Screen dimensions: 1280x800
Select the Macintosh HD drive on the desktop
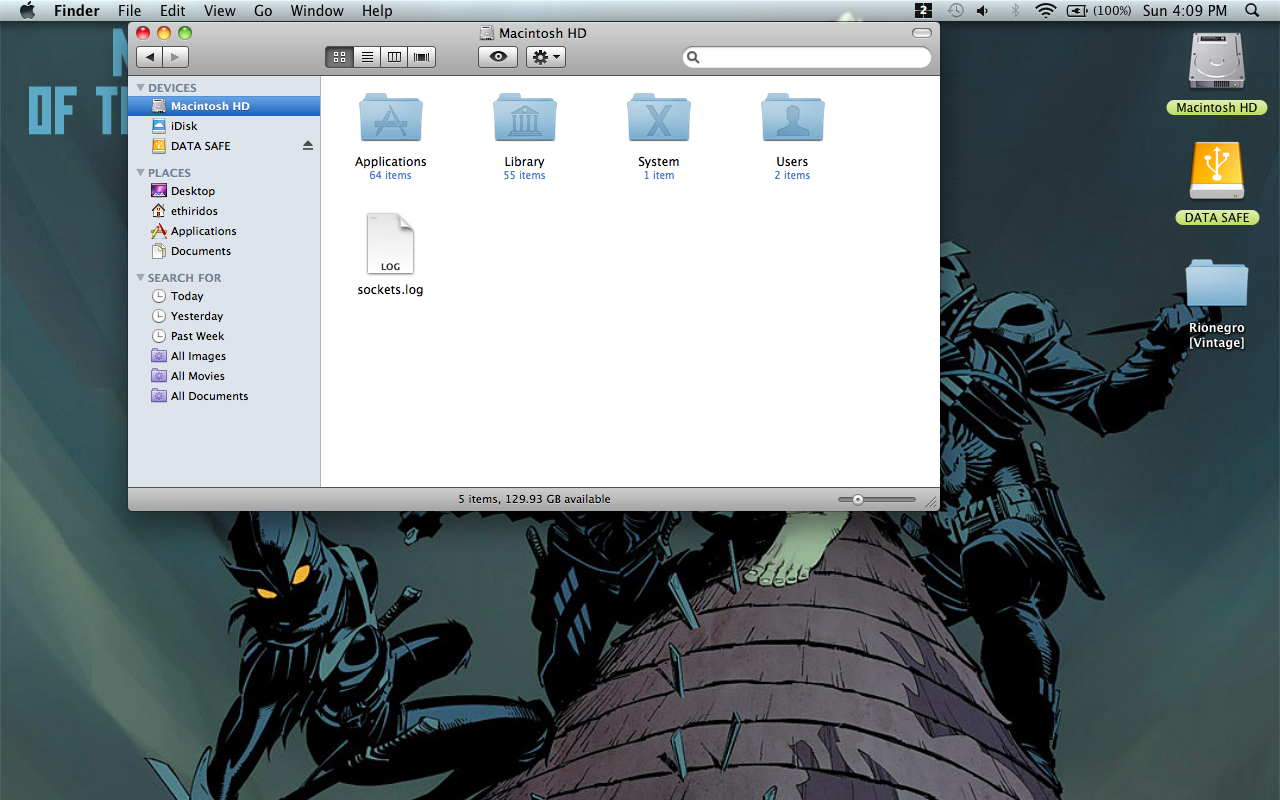1217,62
